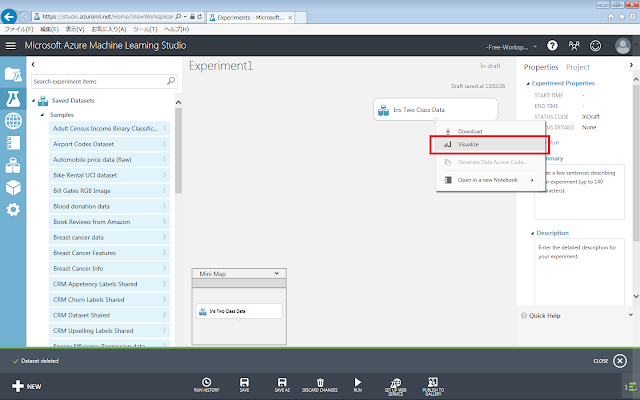Switch to the Properties tab
The height and width of the screenshot is (400, 640).
pyautogui.click(x=541, y=67)
